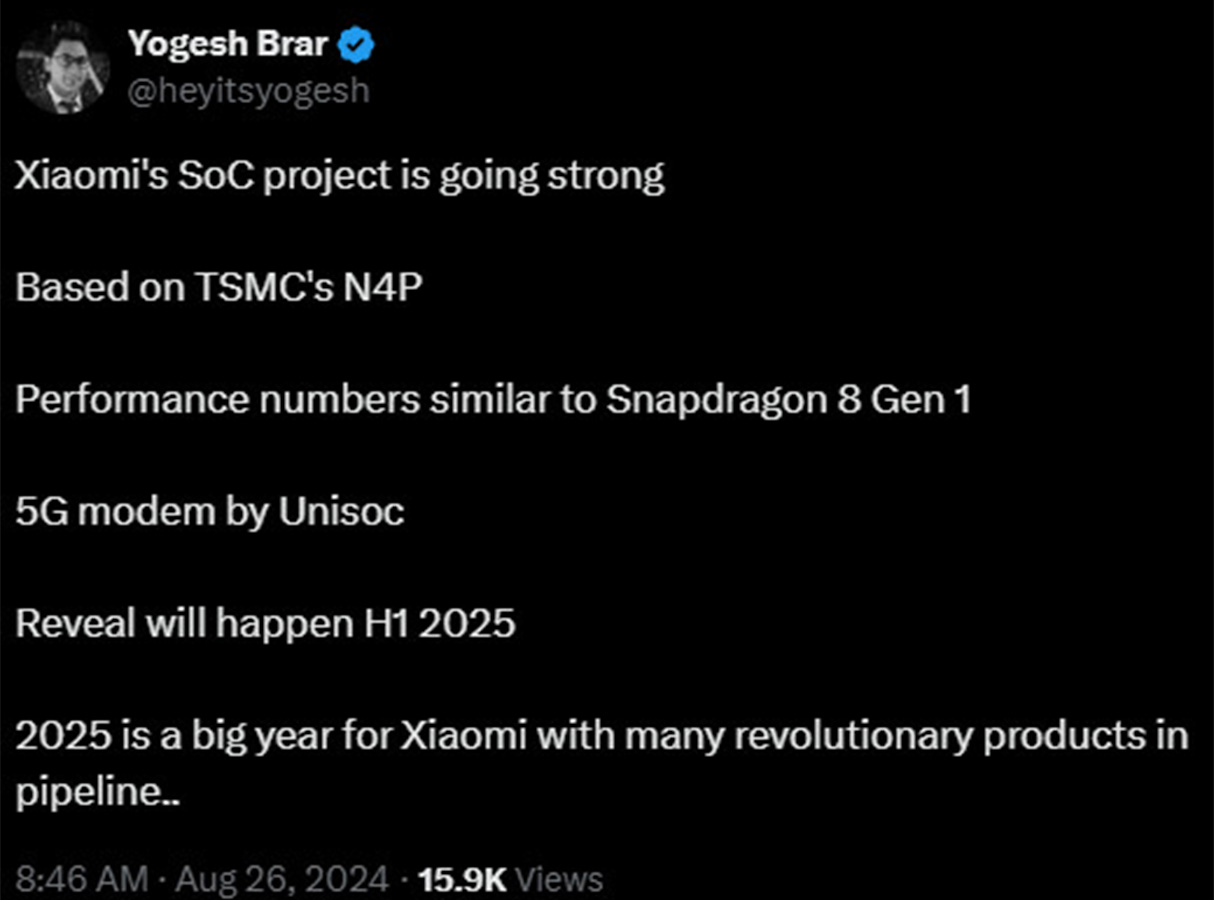Screen dimensions: 1214x900
Task: Open the Yogesh Brar display name link
Action: click(229, 45)
